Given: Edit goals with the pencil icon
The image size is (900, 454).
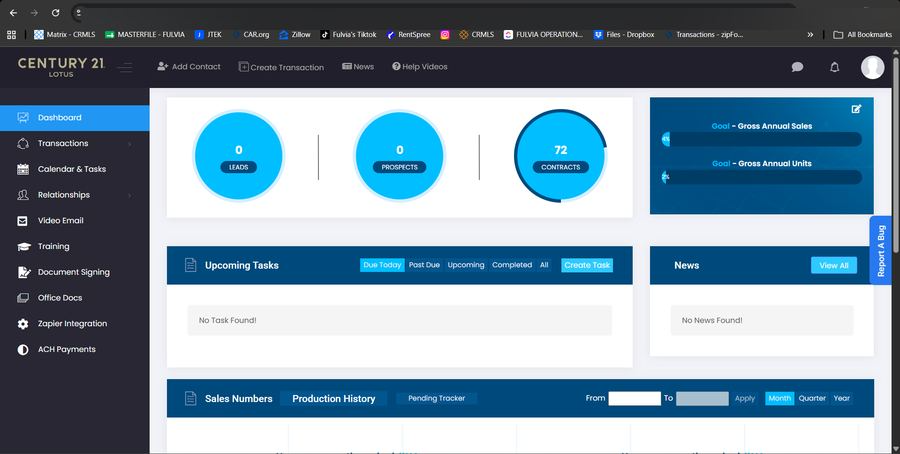Looking at the screenshot, I should (856, 109).
